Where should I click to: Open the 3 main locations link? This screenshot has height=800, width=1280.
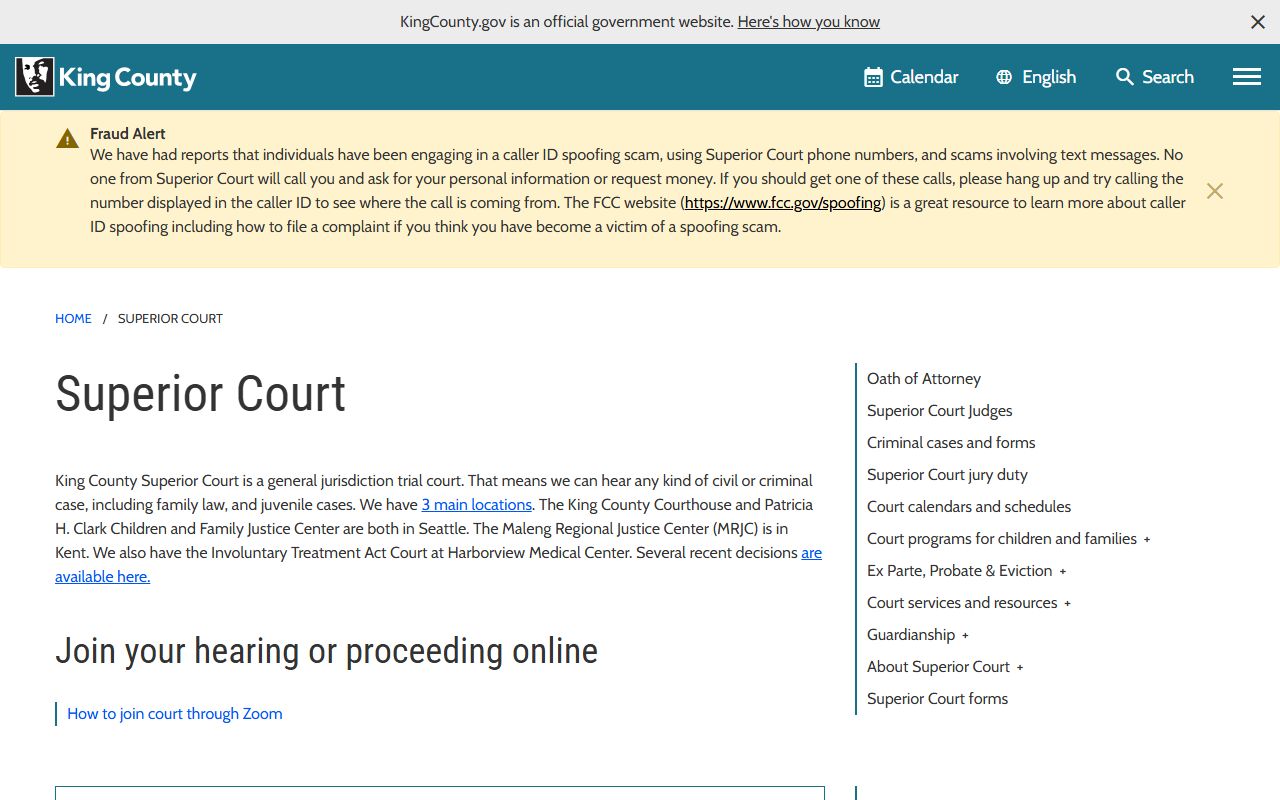[x=477, y=505]
